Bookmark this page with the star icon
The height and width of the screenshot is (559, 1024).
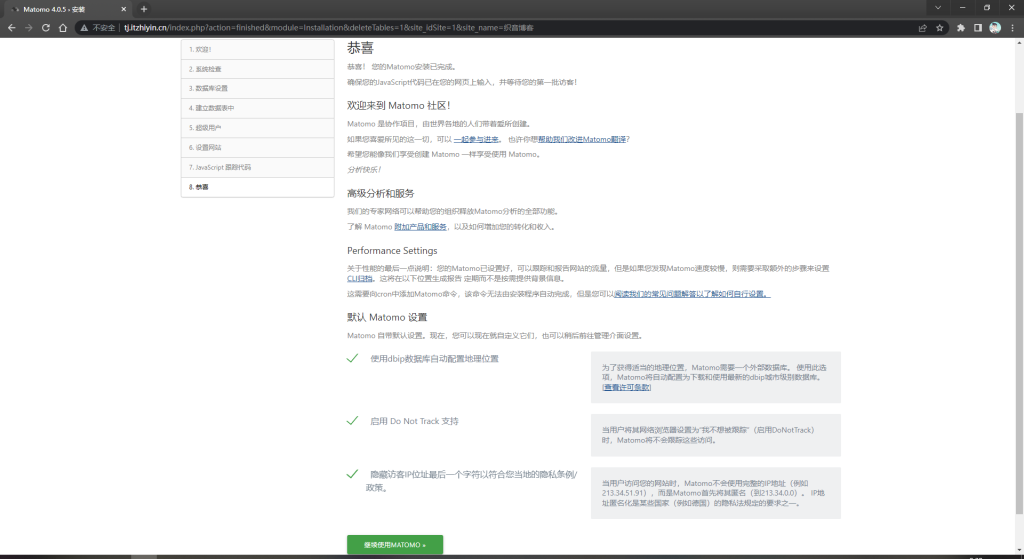pos(940,27)
